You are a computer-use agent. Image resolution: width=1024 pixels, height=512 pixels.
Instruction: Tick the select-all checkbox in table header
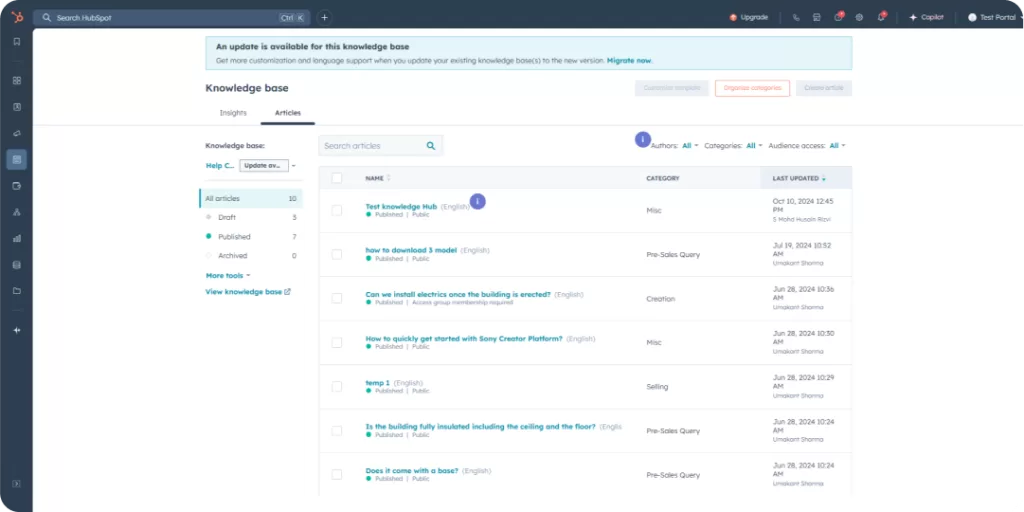click(337, 178)
